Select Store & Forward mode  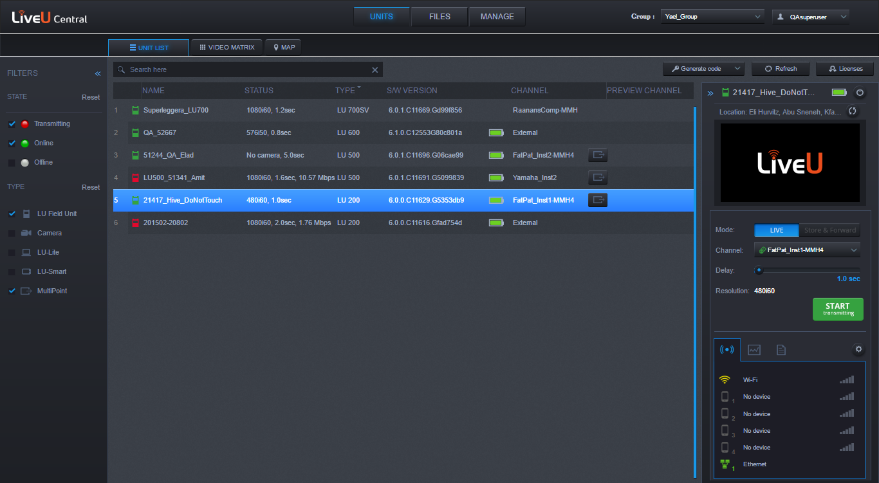[830, 230]
